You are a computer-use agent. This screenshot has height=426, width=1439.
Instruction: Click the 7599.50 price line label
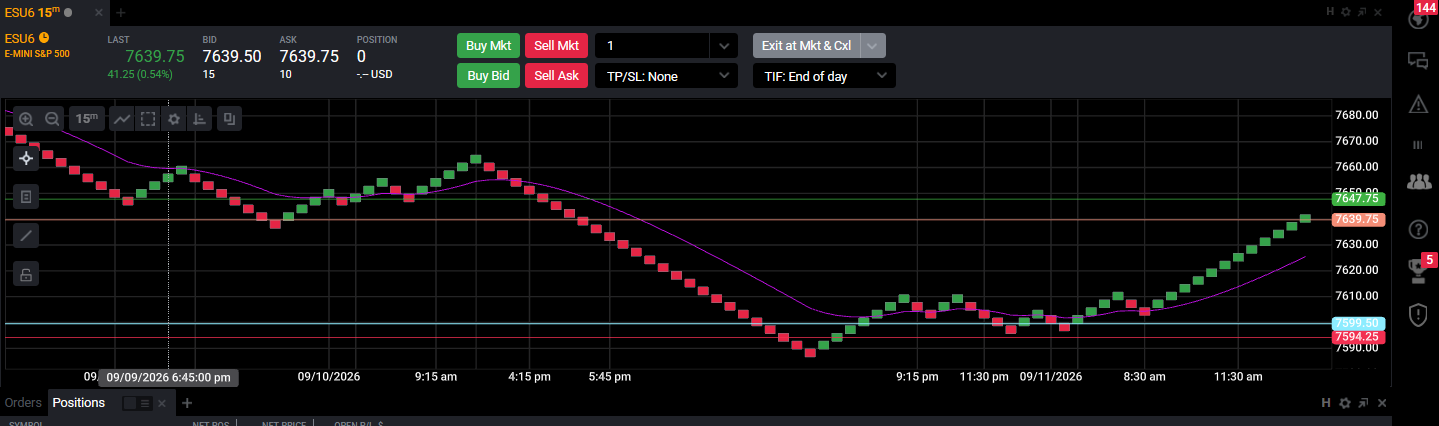pyautogui.click(x=1358, y=324)
